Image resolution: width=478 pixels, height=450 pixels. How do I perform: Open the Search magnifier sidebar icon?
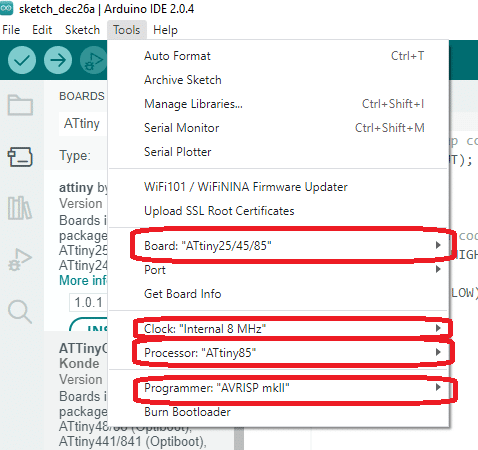pyautogui.click(x=20, y=311)
